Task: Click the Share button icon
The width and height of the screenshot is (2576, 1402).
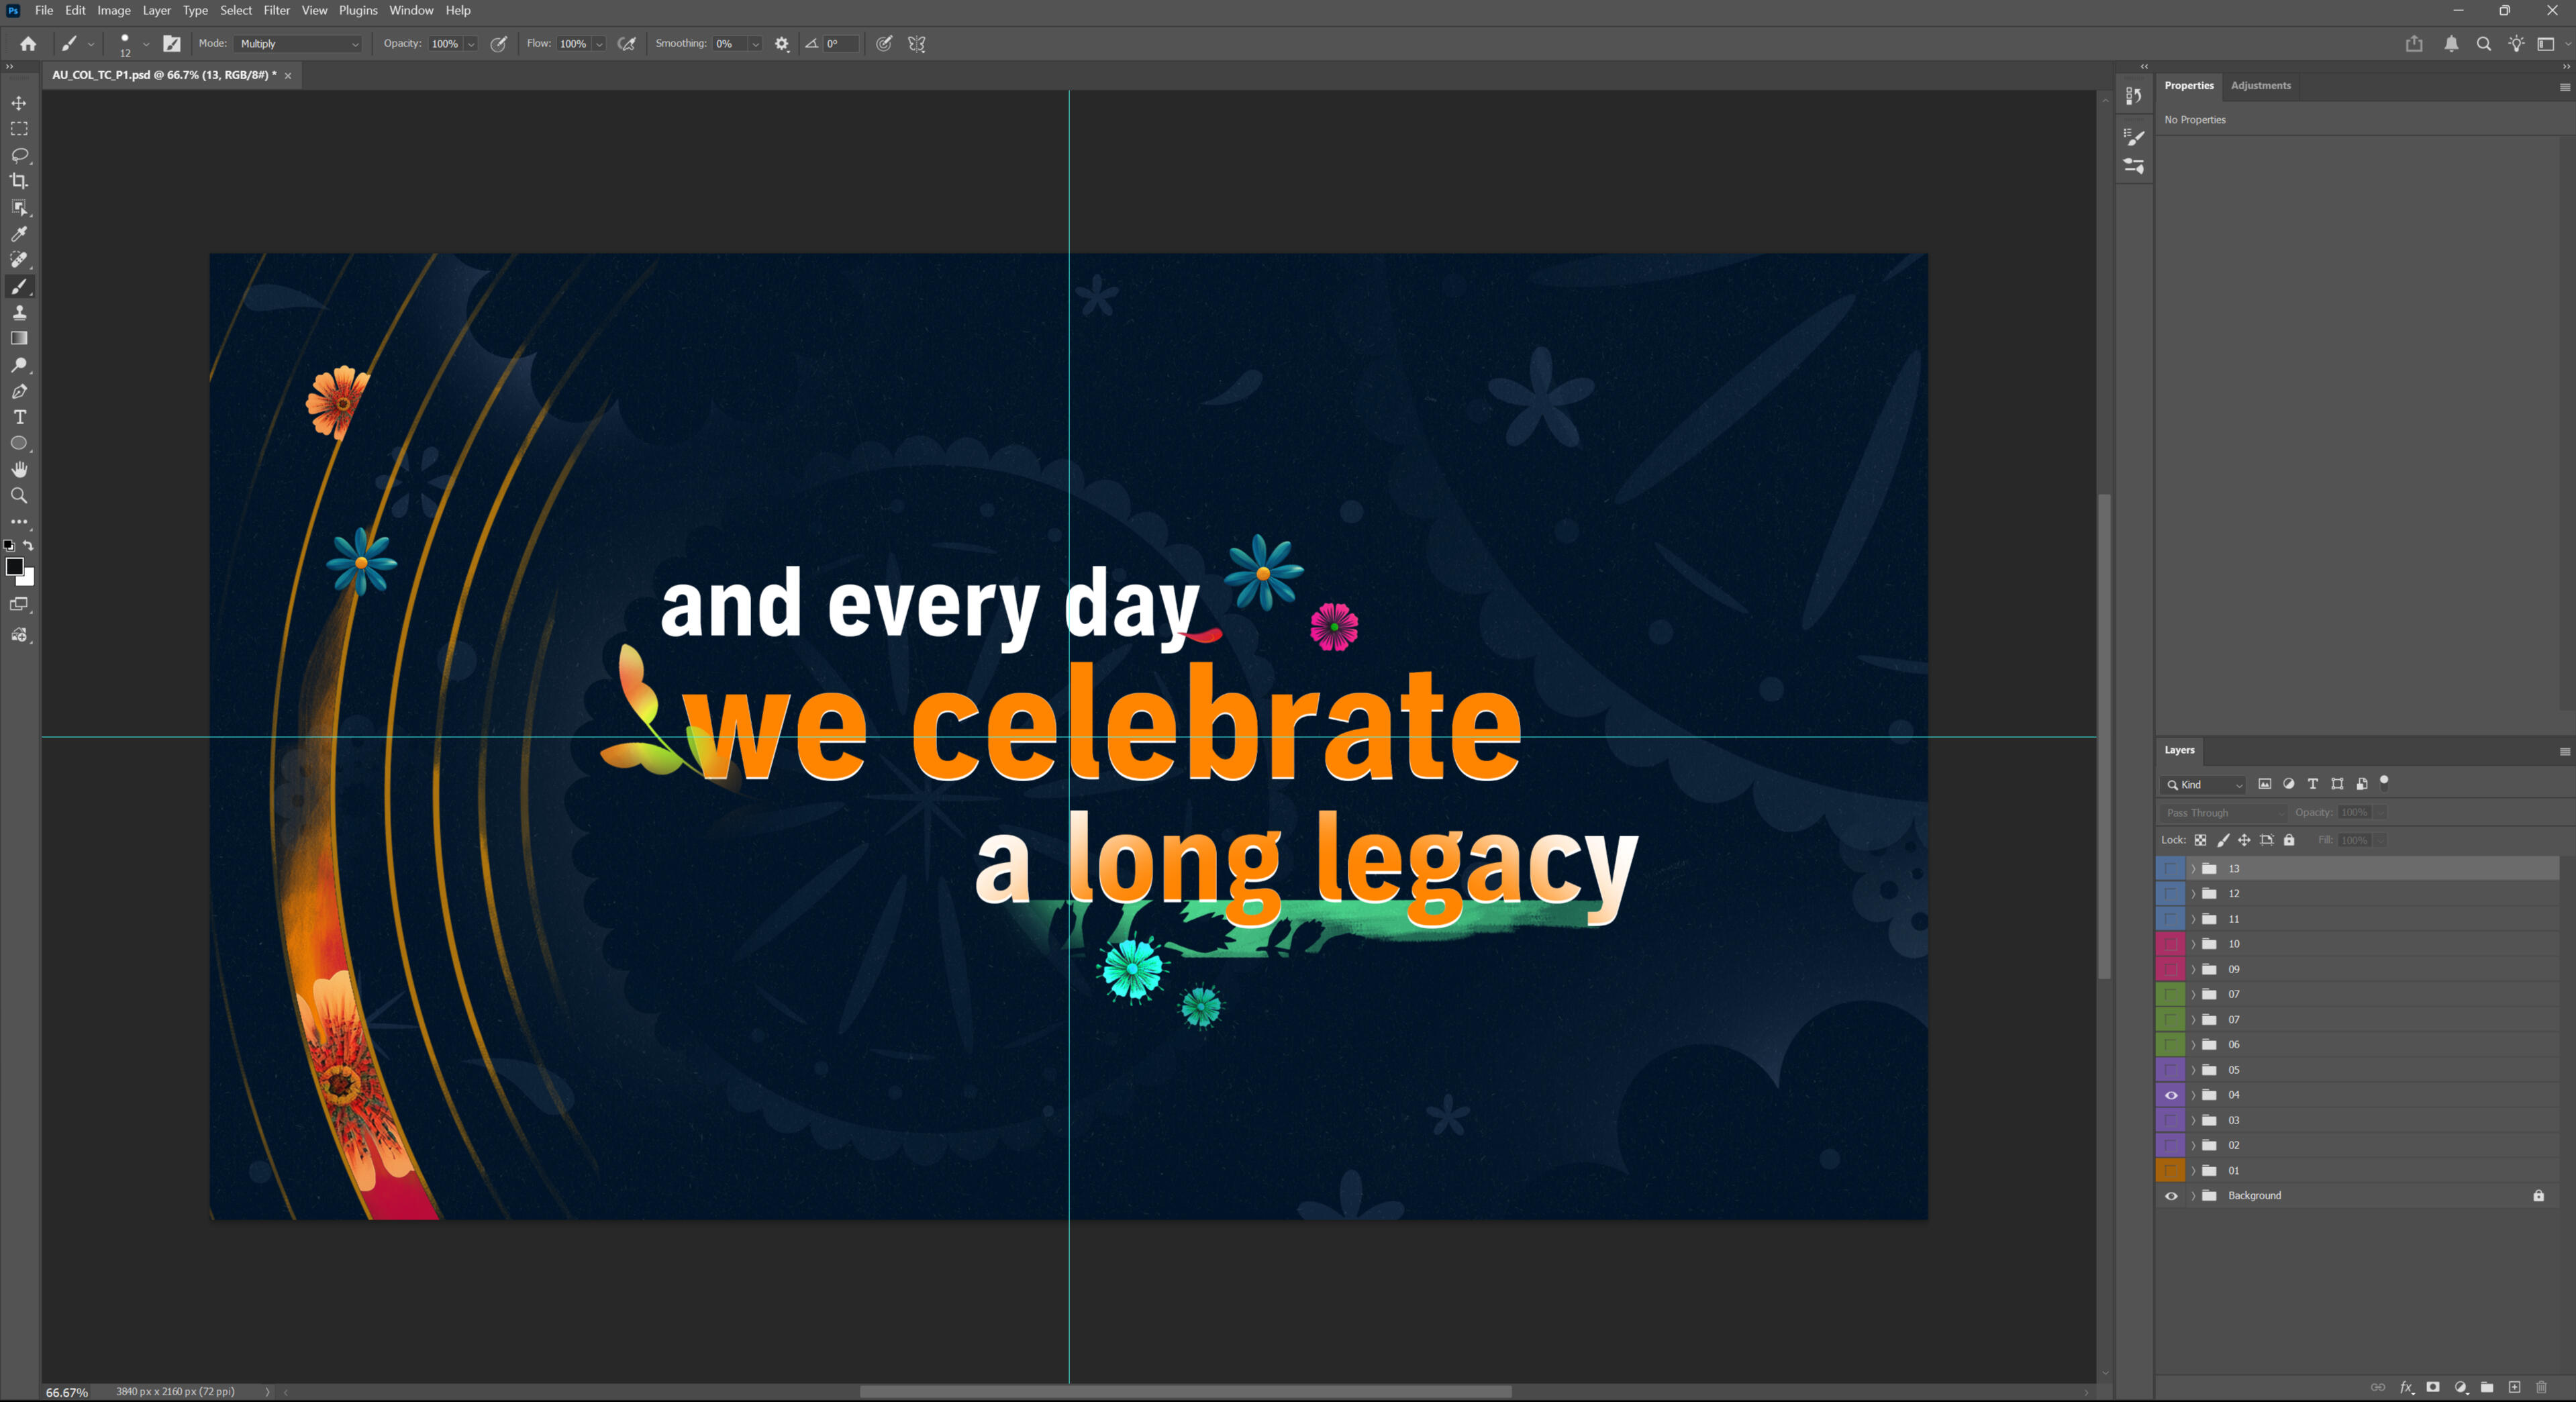Action: (2414, 44)
